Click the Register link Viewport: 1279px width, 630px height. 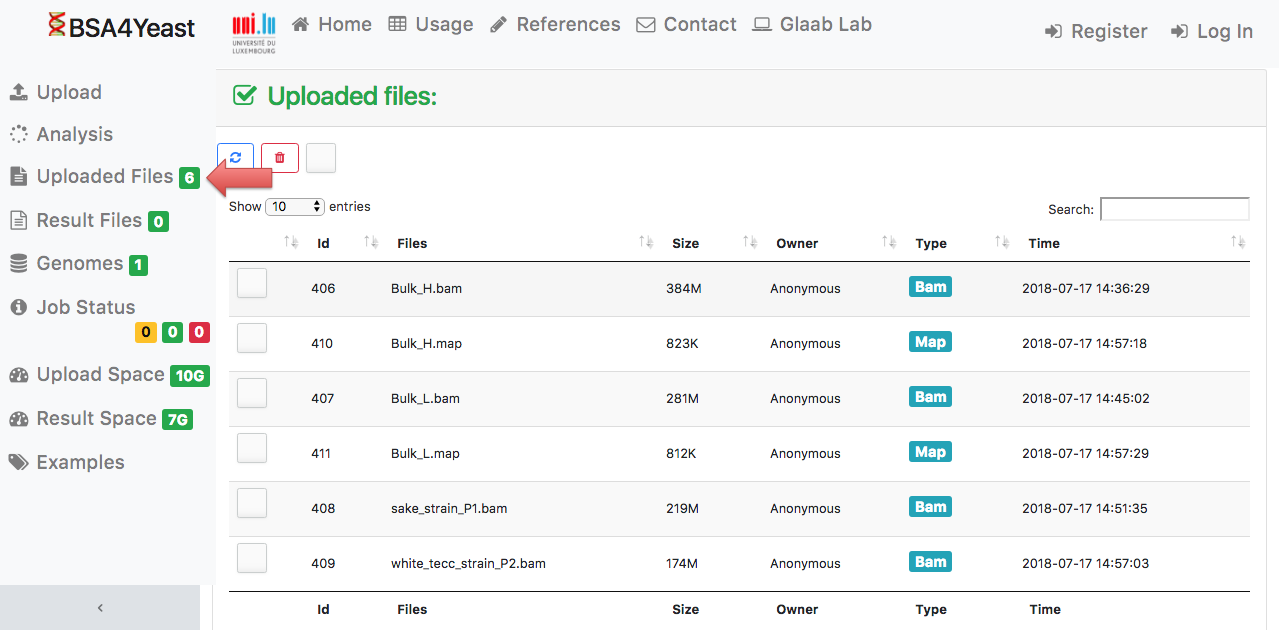(1096, 32)
